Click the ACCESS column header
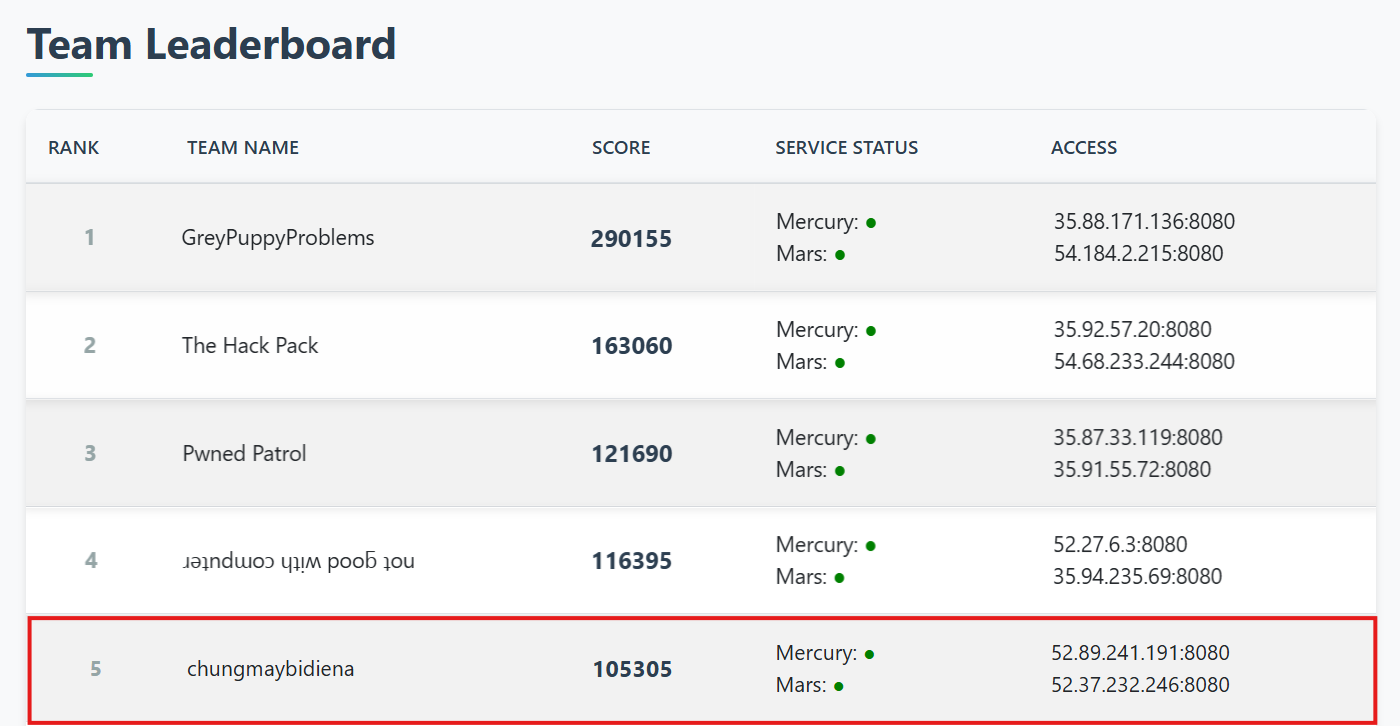The width and height of the screenshot is (1400, 726). 1084,148
